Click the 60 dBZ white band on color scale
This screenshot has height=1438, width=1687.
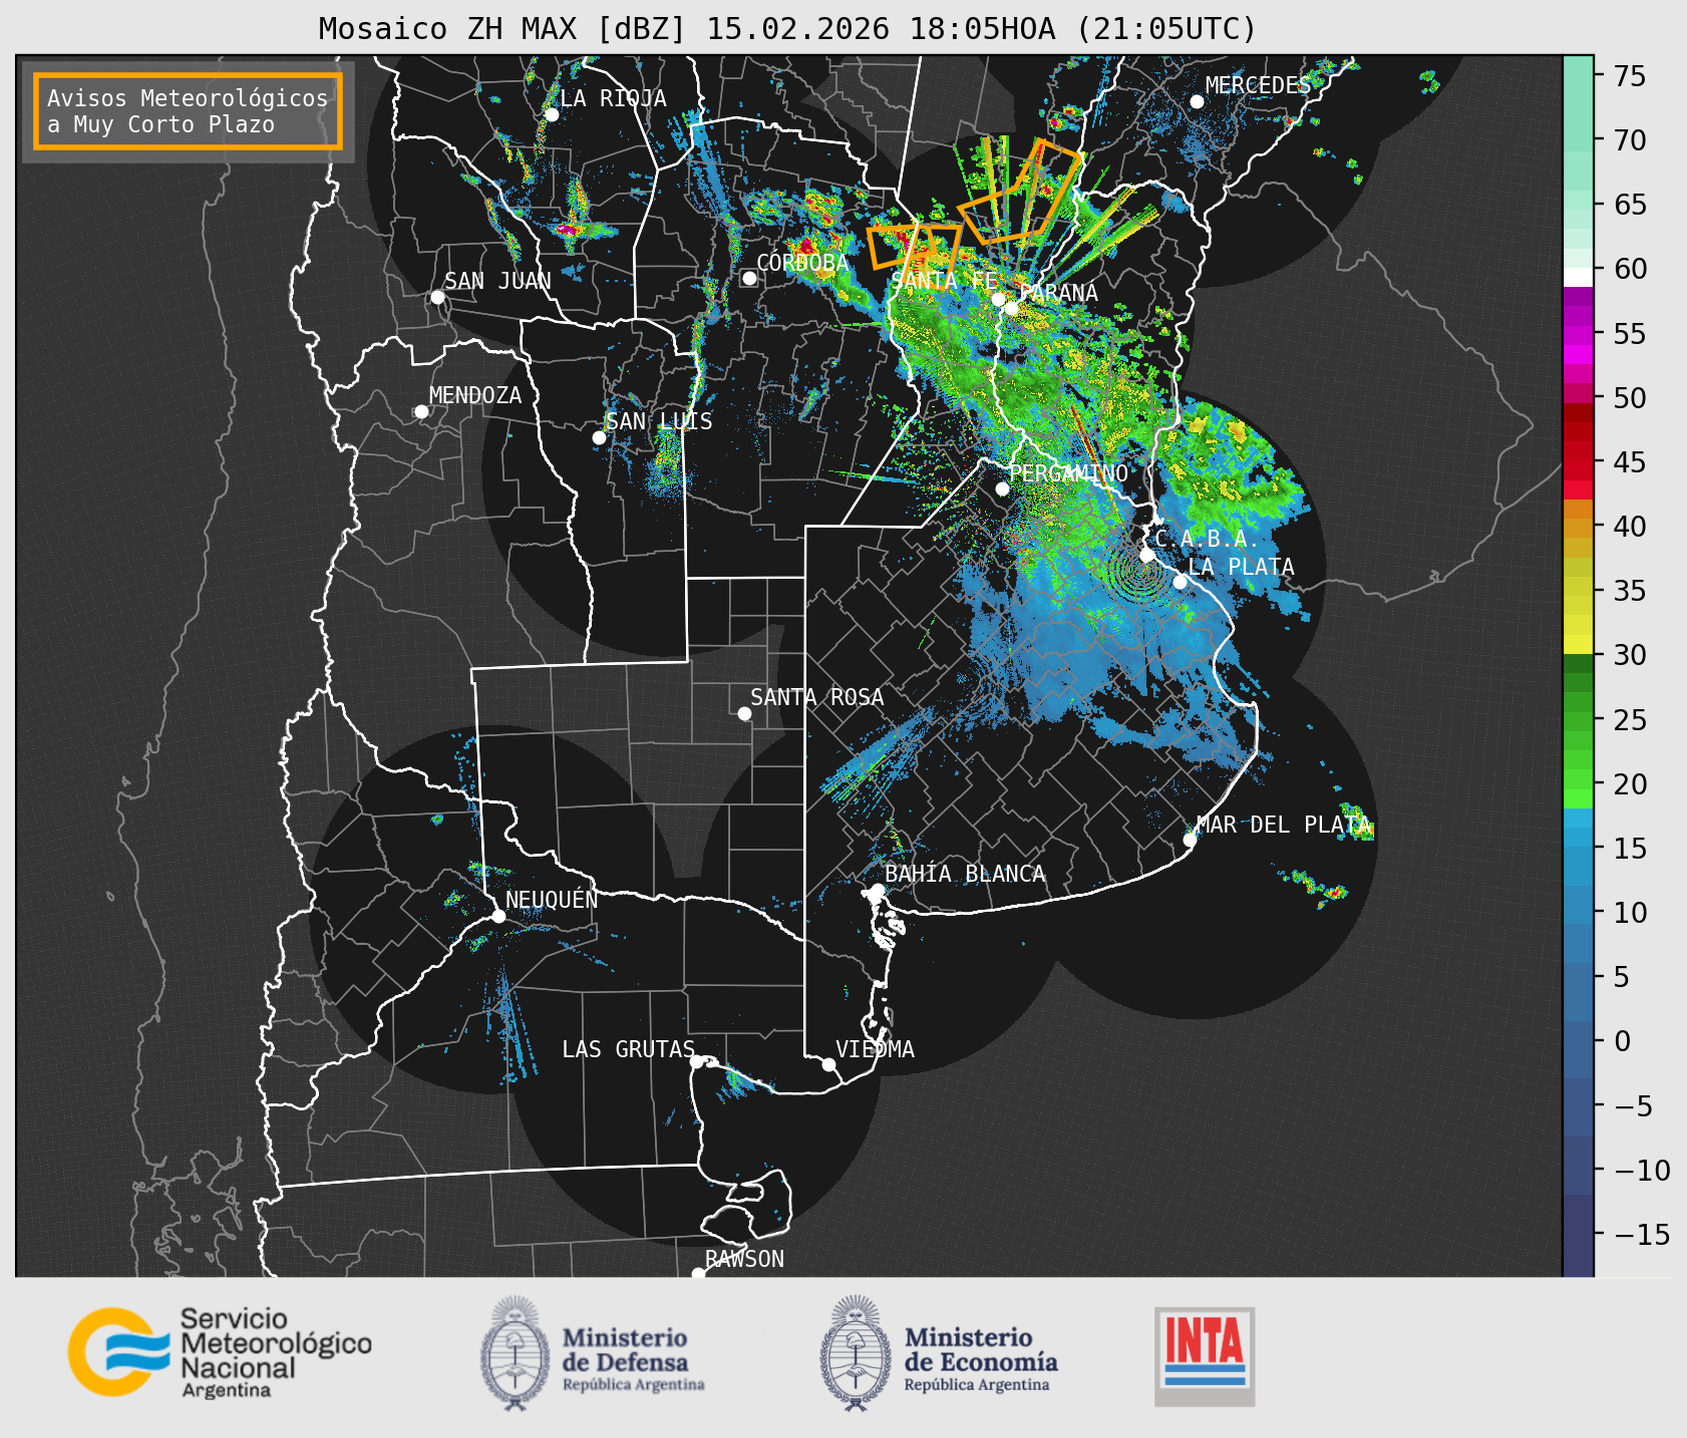pos(1577,275)
